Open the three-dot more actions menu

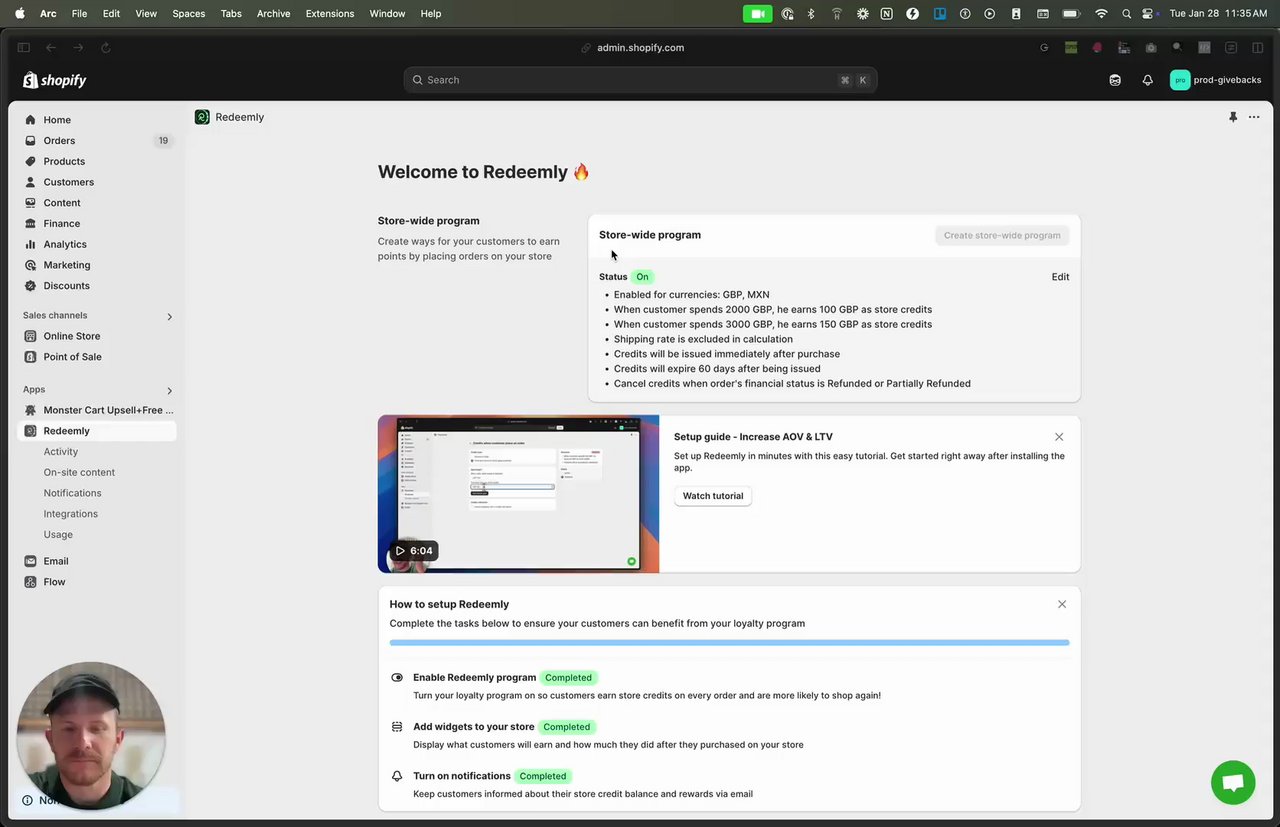click(x=1254, y=117)
